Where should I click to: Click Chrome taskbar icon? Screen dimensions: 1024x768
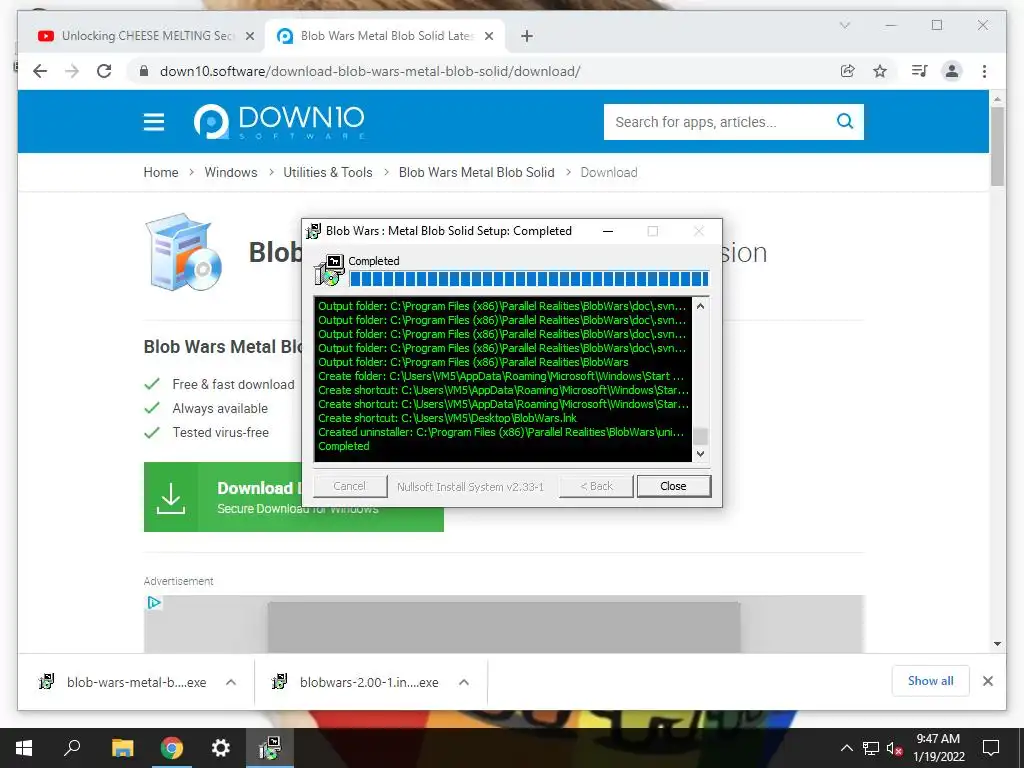(x=172, y=748)
